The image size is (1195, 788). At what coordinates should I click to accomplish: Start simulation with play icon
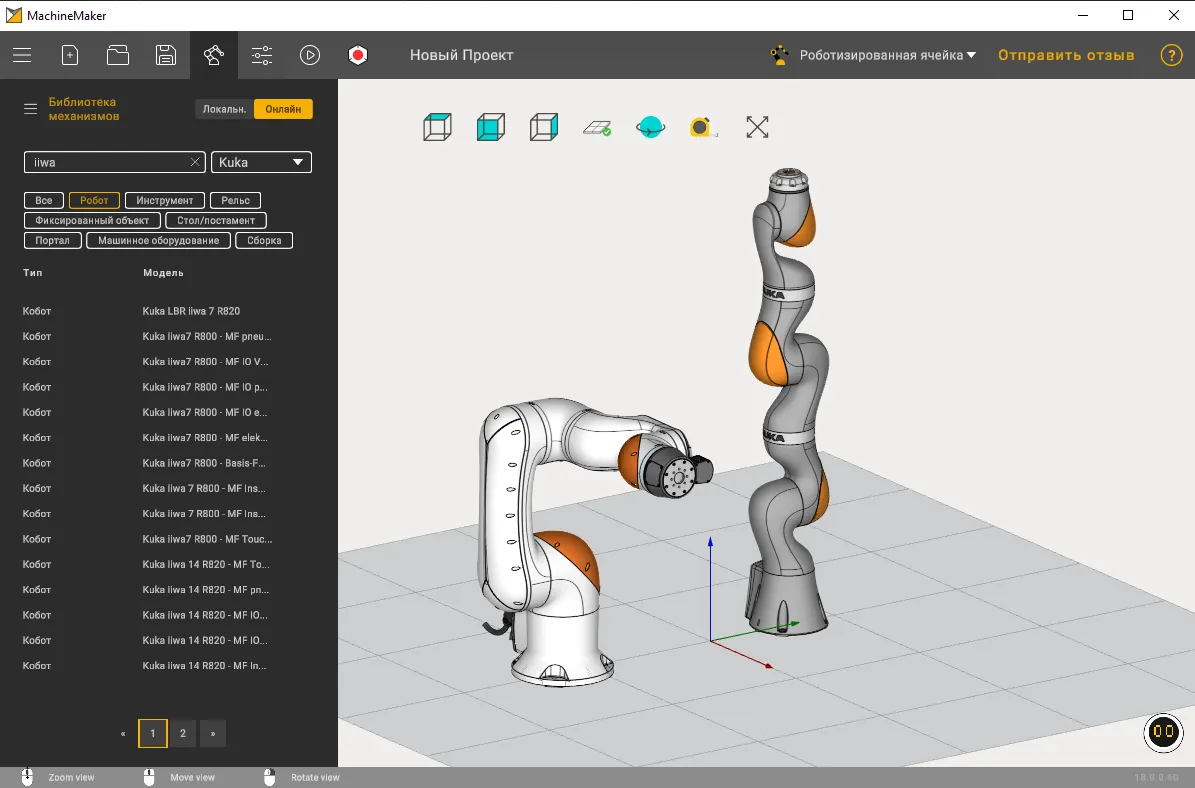310,56
